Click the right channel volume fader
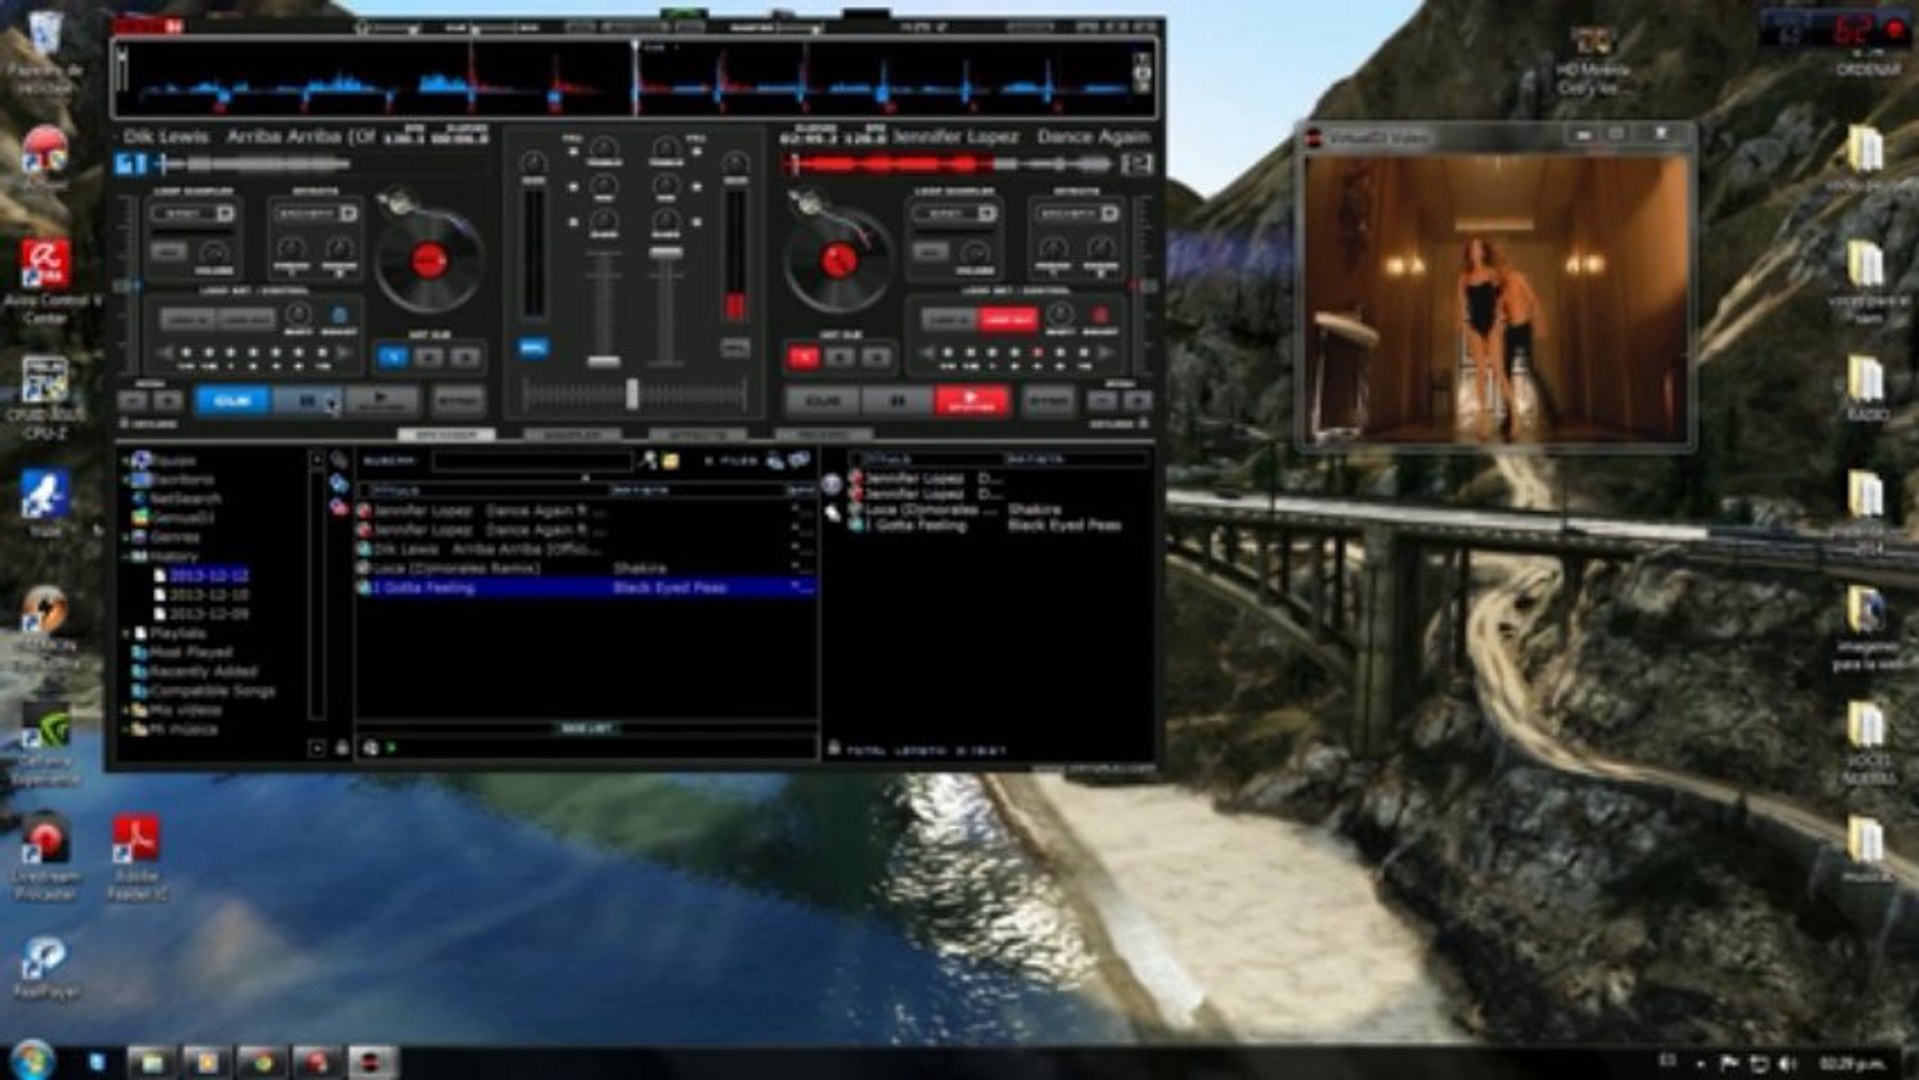The width and height of the screenshot is (1919, 1080). (665, 252)
